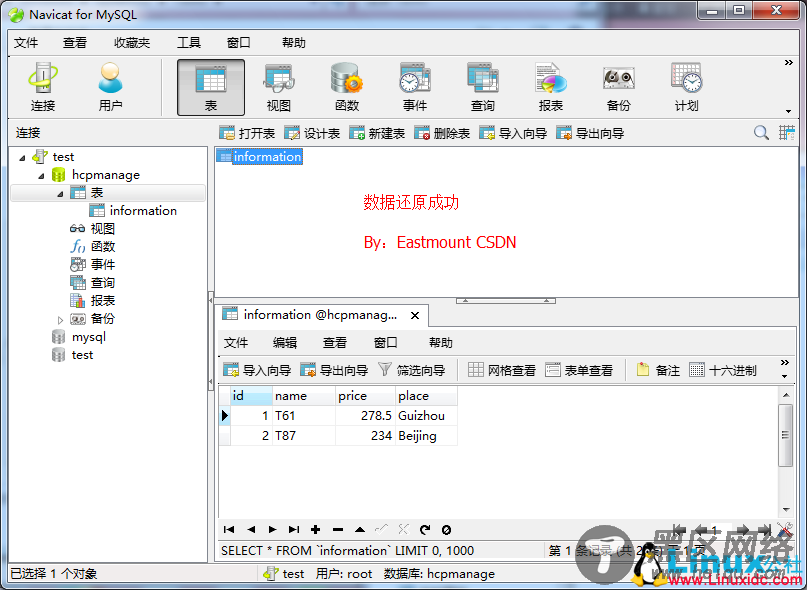Viewport: 807px width, 590px height.
Task: Open the 编辑 menu in data tab
Action: (285, 343)
